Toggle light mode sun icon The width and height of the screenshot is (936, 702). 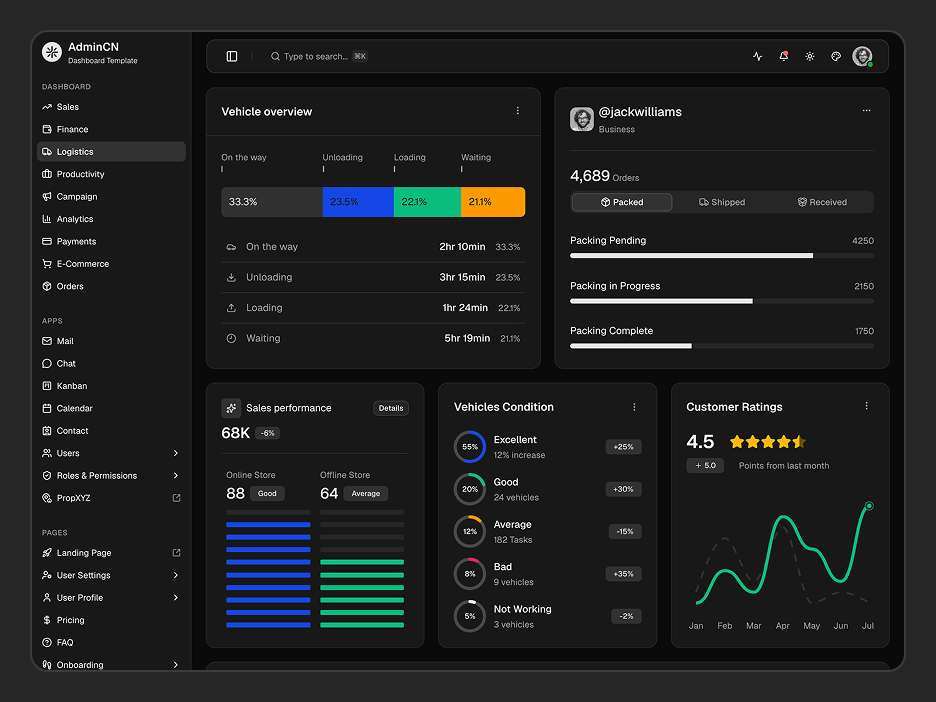[809, 56]
